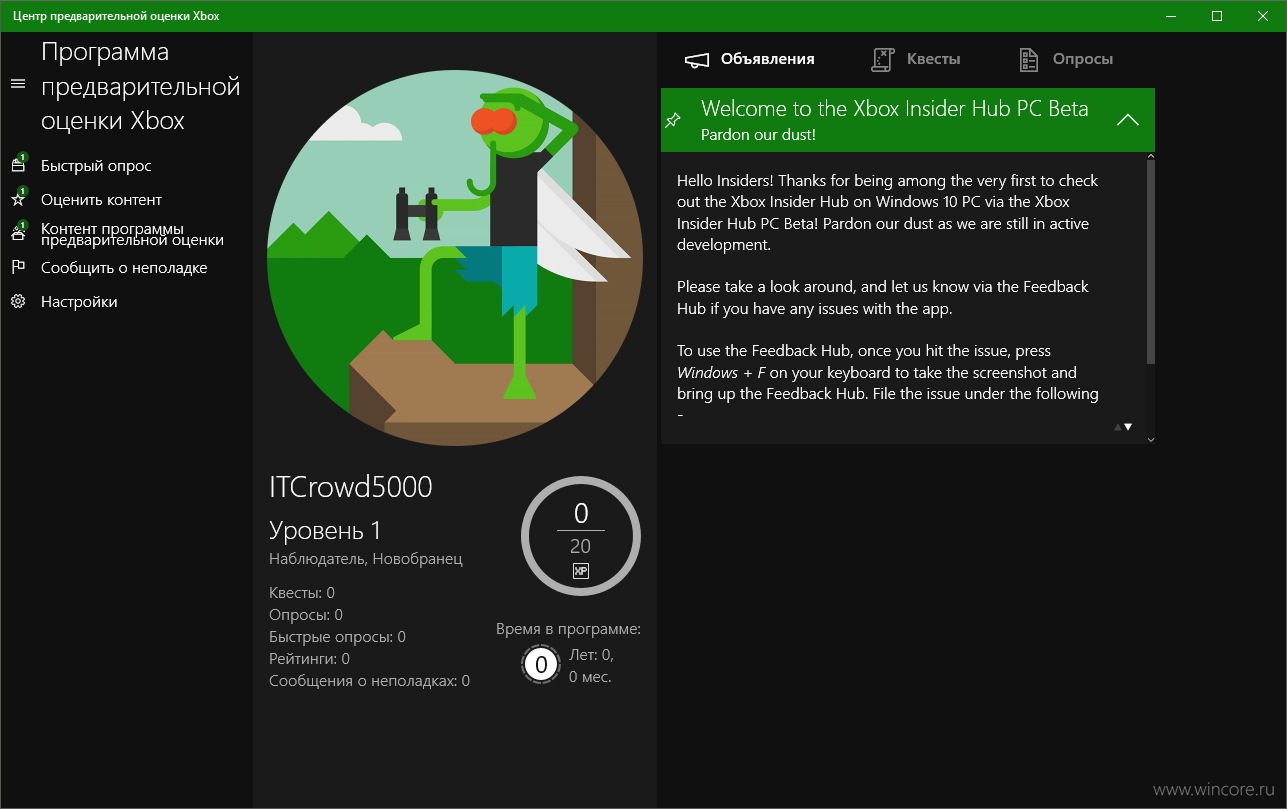Image resolution: width=1287 pixels, height=809 pixels.
Task: Open Быстрый опрос menu item
Action: pos(96,165)
